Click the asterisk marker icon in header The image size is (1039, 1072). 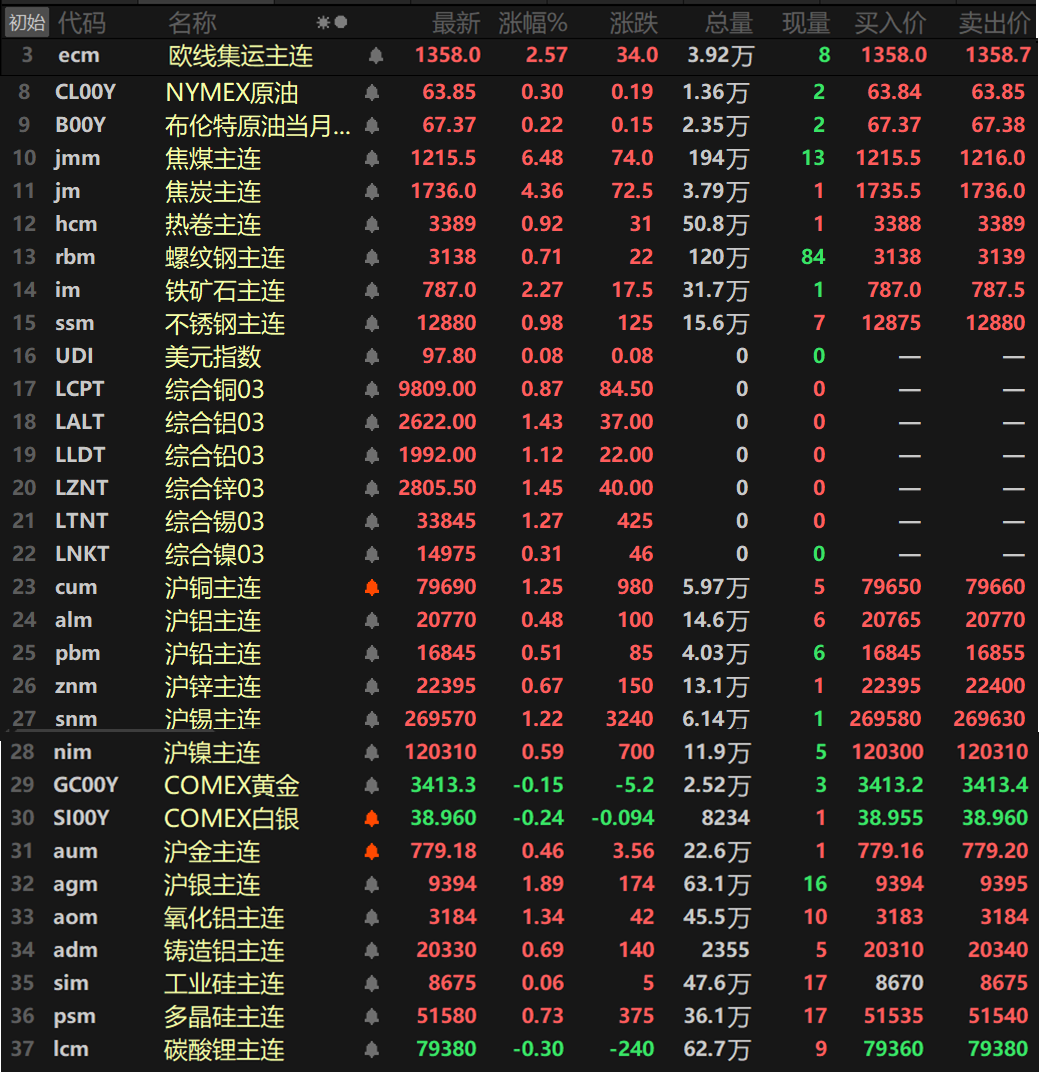pyautogui.click(x=323, y=23)
